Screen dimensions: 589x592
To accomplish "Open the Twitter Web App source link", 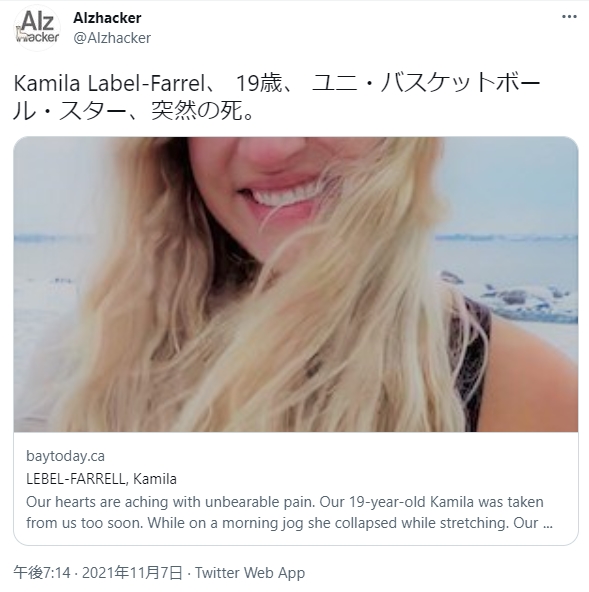I will tap(250, 572).
